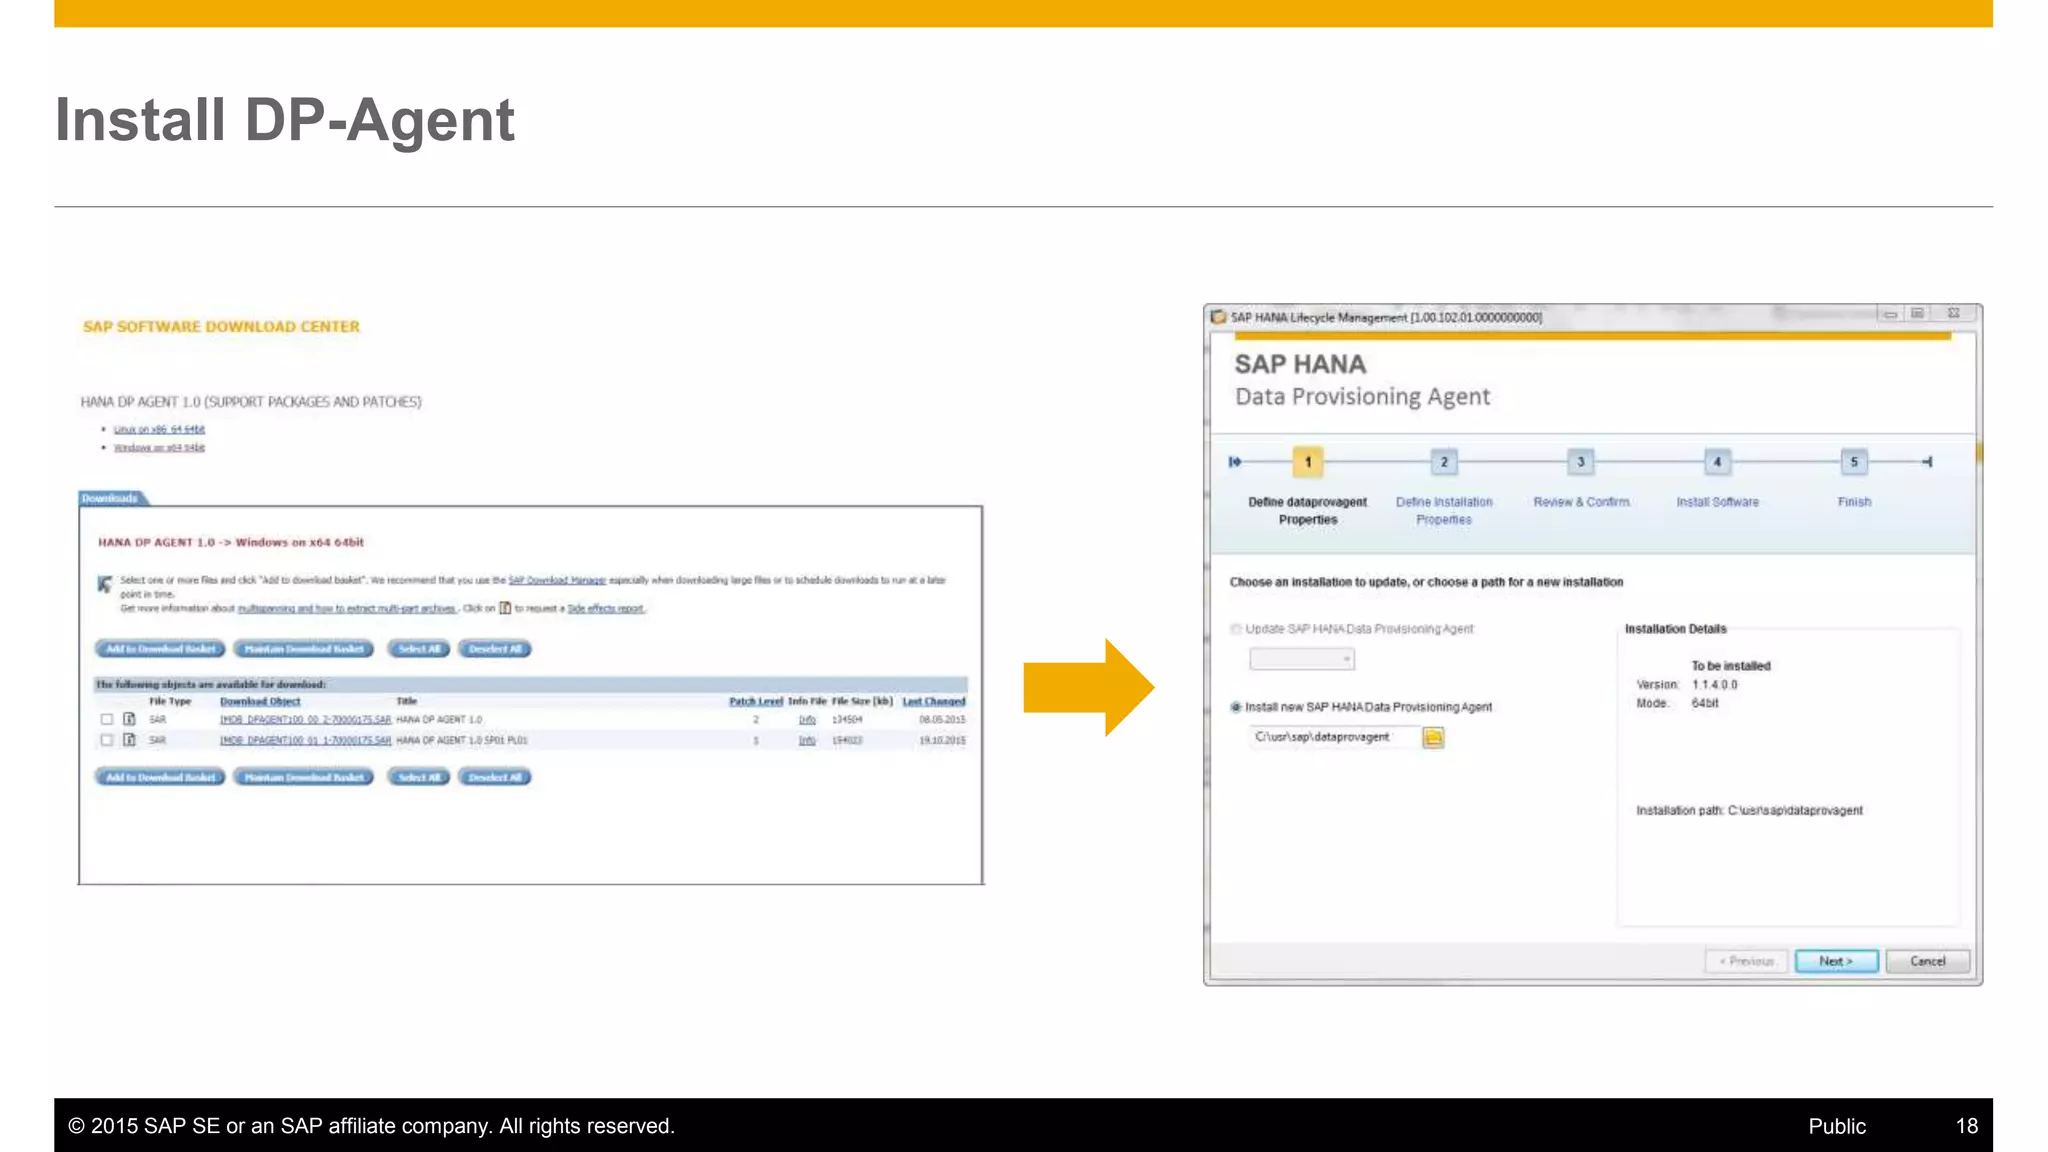Click the wizard end marker icon

click(x=1927, y=462)
